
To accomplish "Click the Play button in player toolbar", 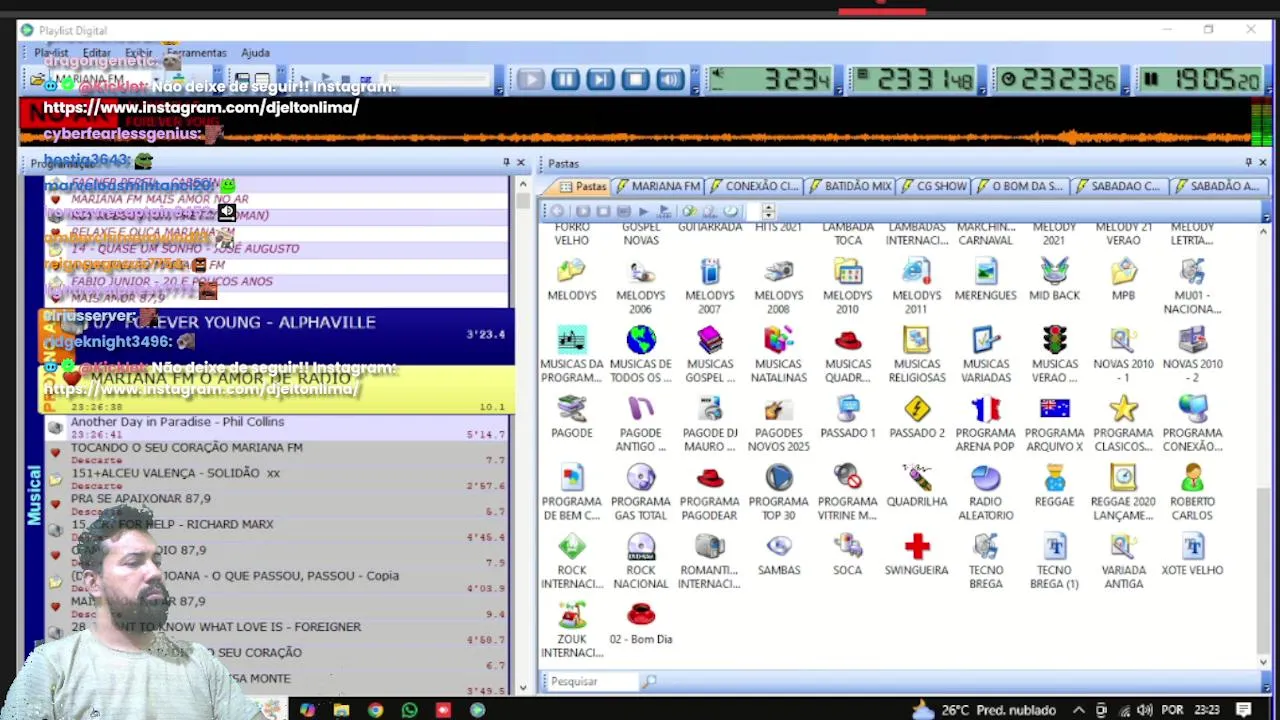I will [530, 80].
